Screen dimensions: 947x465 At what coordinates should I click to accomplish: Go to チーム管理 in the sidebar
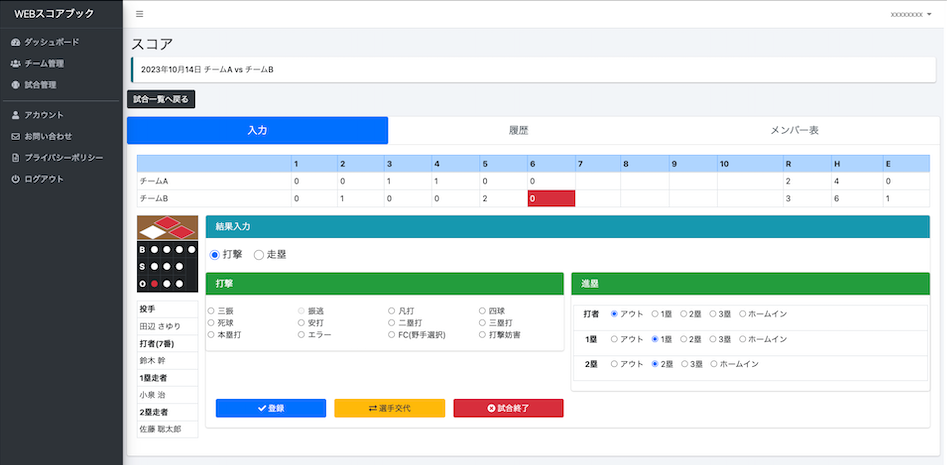44,63
